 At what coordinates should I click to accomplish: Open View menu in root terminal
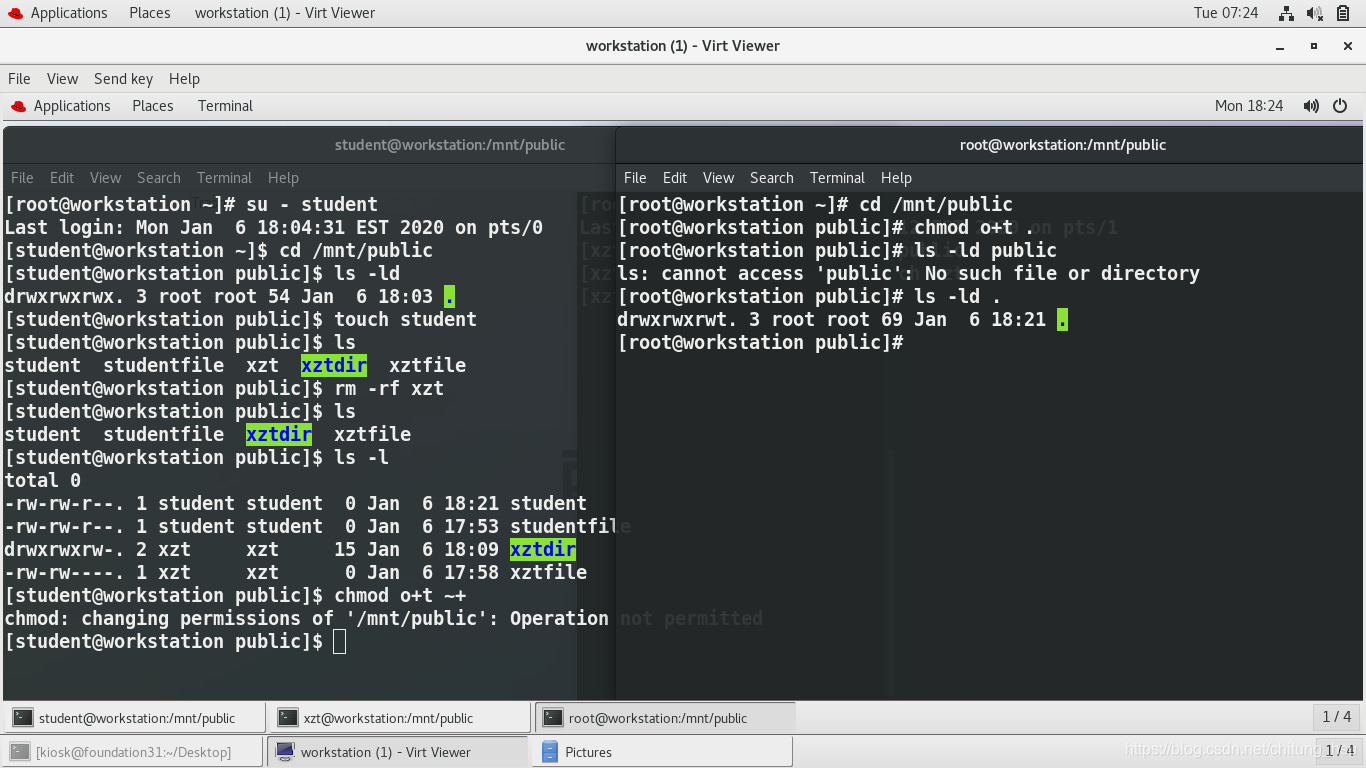pyautogui.click(x=718, y=178)
